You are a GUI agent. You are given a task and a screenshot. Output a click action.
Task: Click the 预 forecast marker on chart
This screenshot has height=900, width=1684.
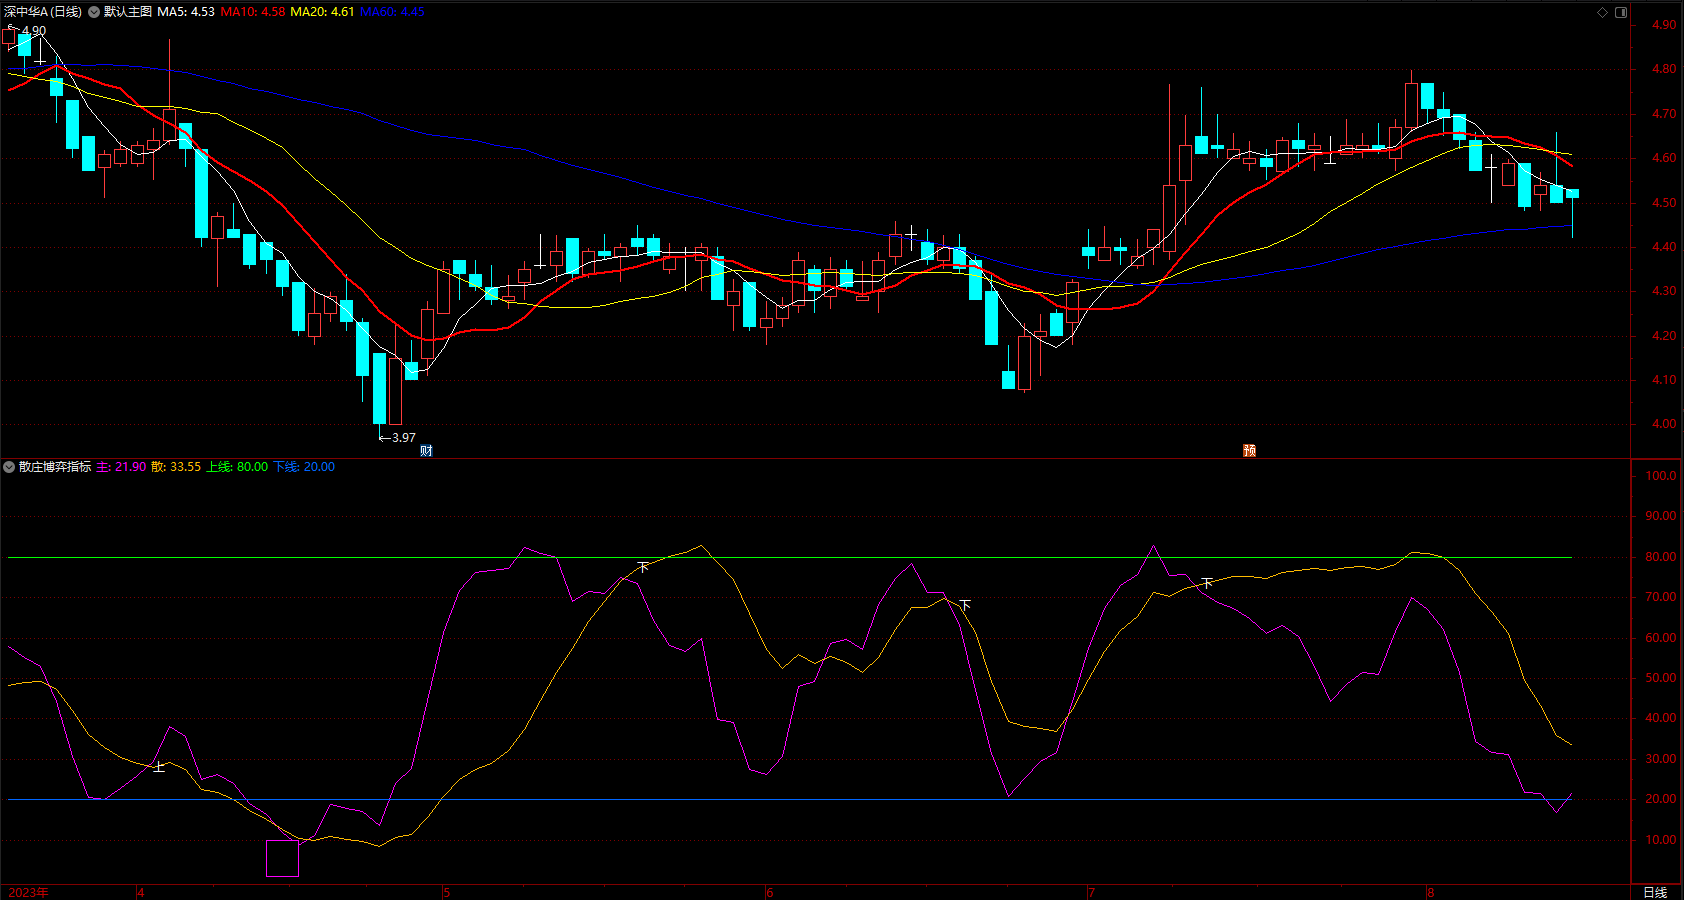[x=1249, y=451]
